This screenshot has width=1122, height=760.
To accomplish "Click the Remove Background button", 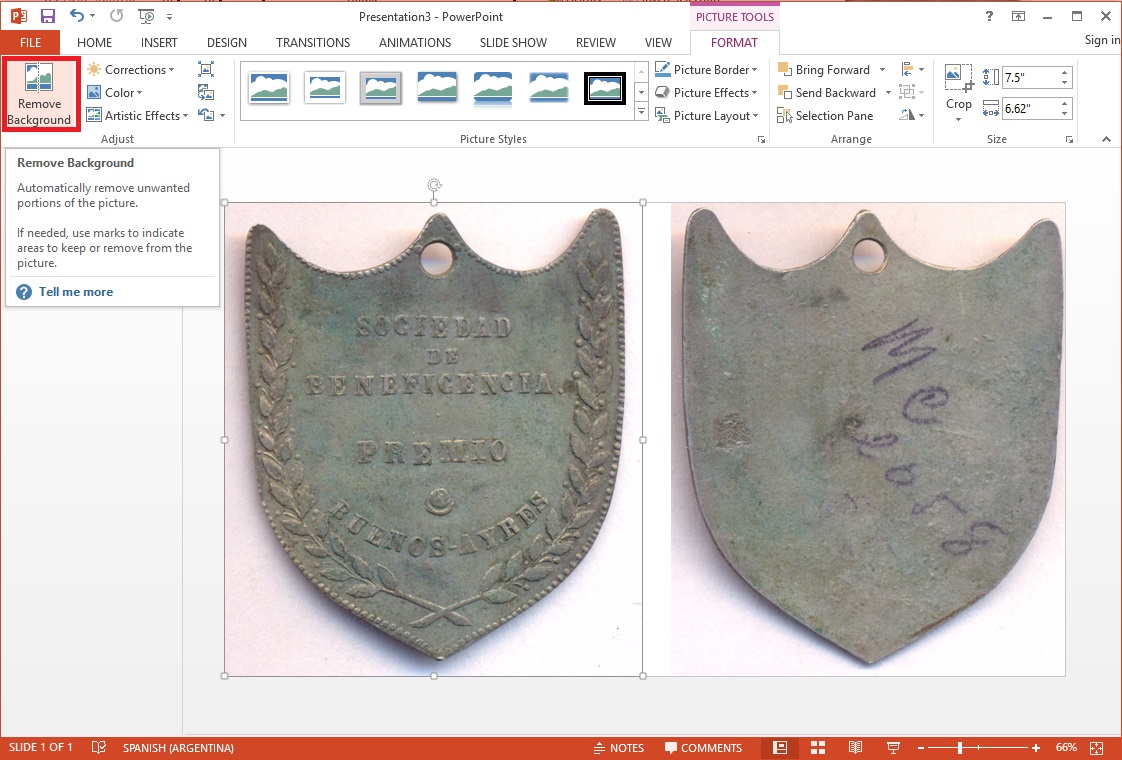I will pyautogui.click(x=39, y=95).
